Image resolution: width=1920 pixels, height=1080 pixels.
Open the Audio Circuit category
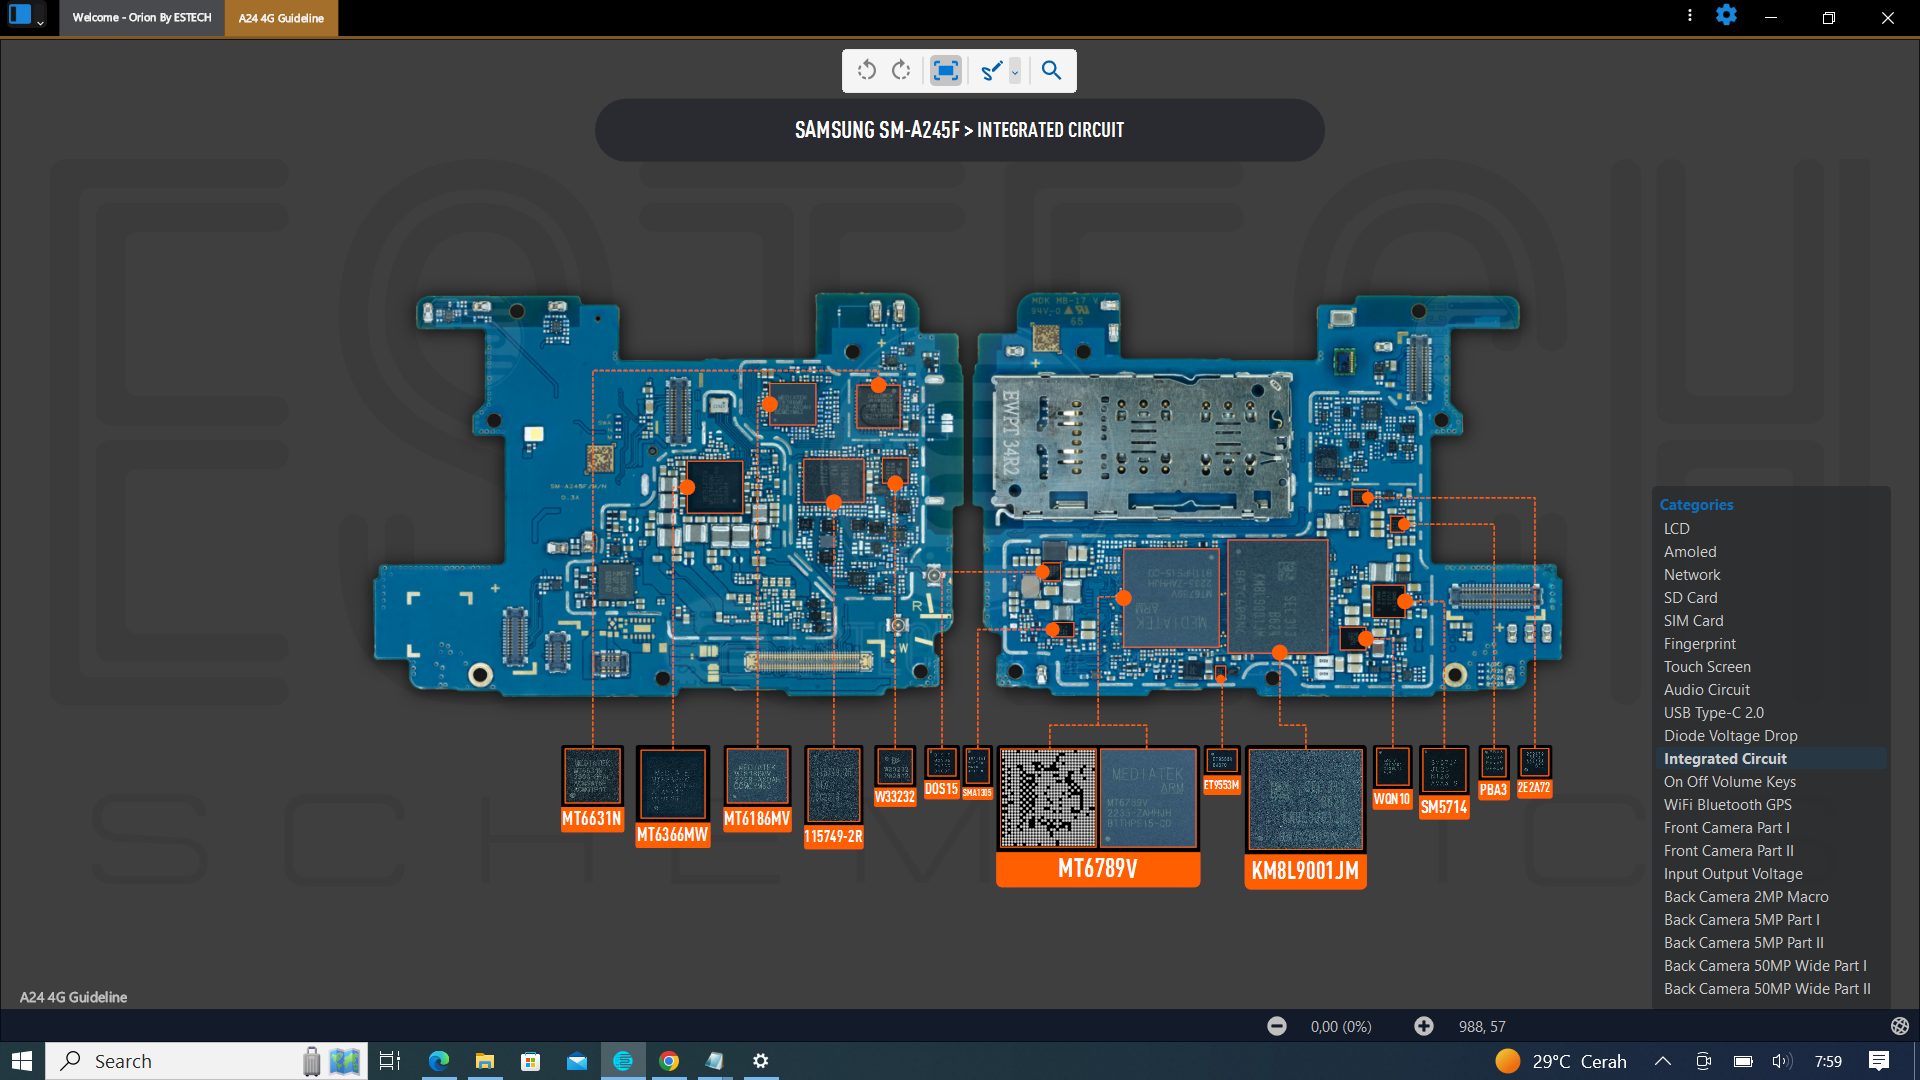[x=1706, y=690]
